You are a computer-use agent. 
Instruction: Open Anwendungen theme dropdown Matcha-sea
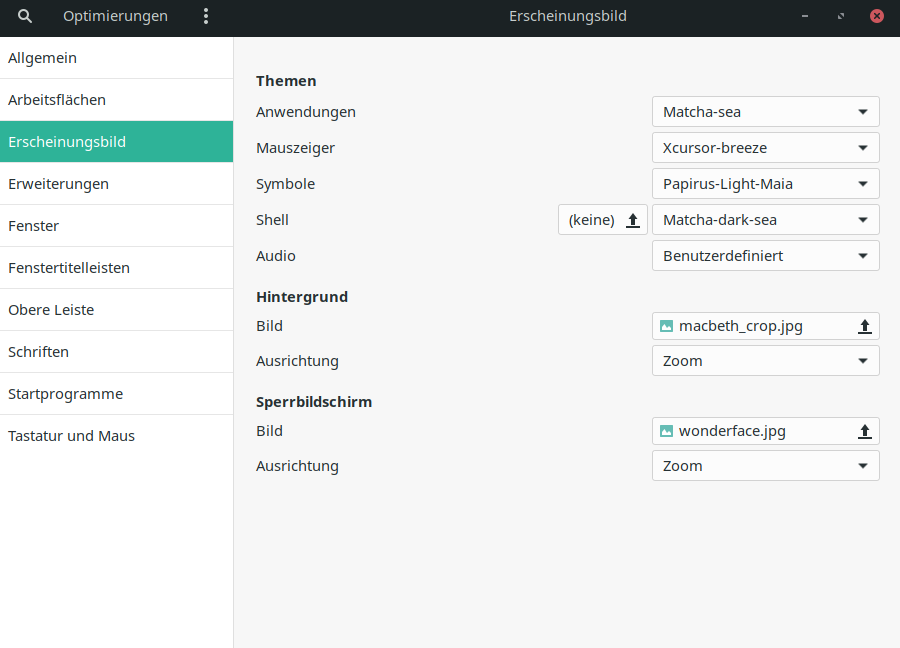765,112
